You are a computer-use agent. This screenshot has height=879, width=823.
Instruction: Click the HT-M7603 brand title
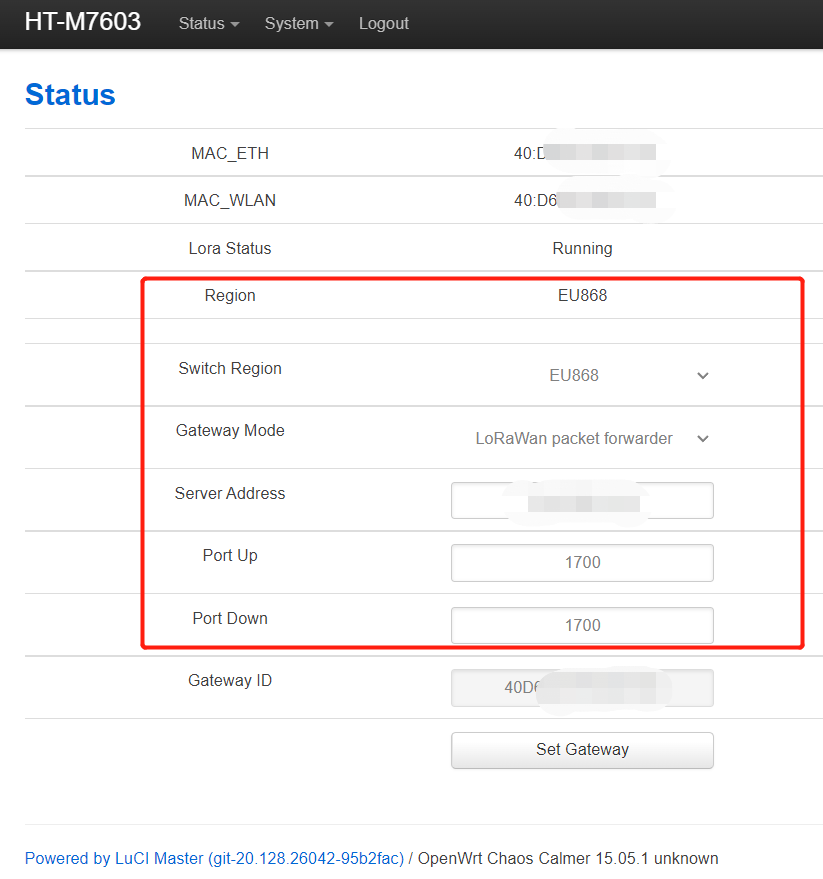tap(83, 23)
